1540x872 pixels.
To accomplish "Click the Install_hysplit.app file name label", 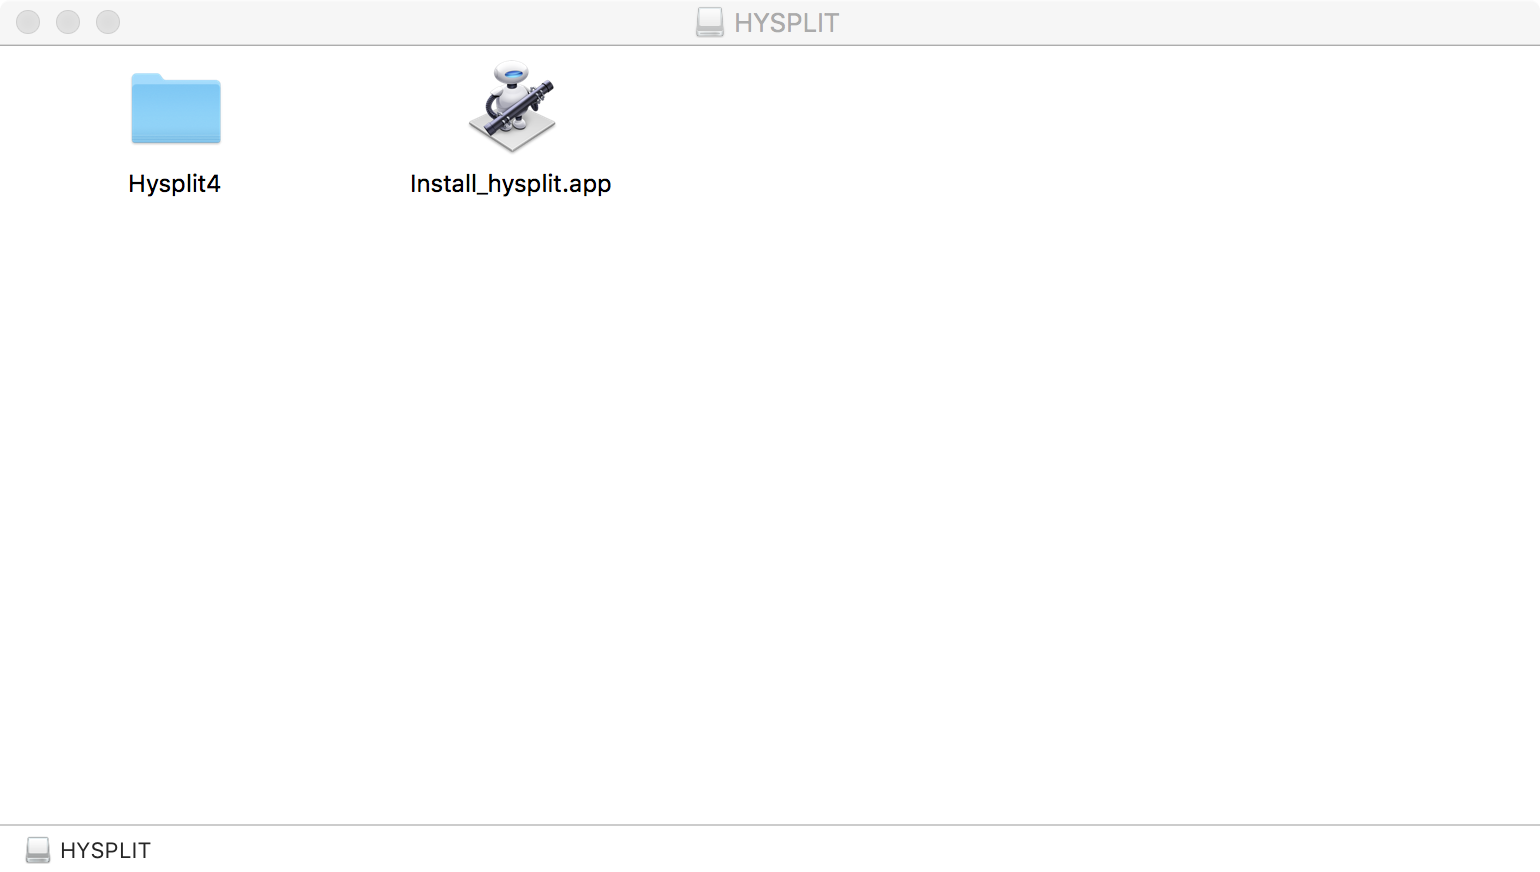I will (510, 184).
